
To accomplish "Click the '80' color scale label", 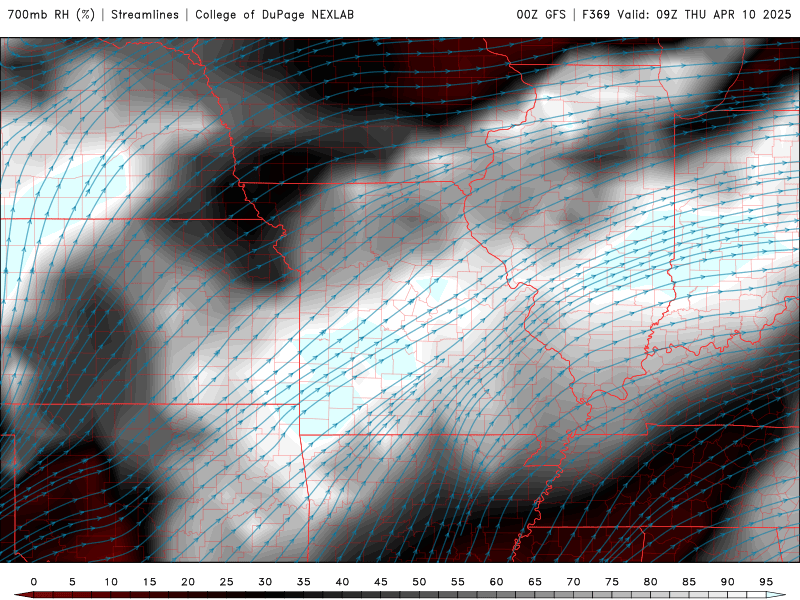I will coord(651,582).
